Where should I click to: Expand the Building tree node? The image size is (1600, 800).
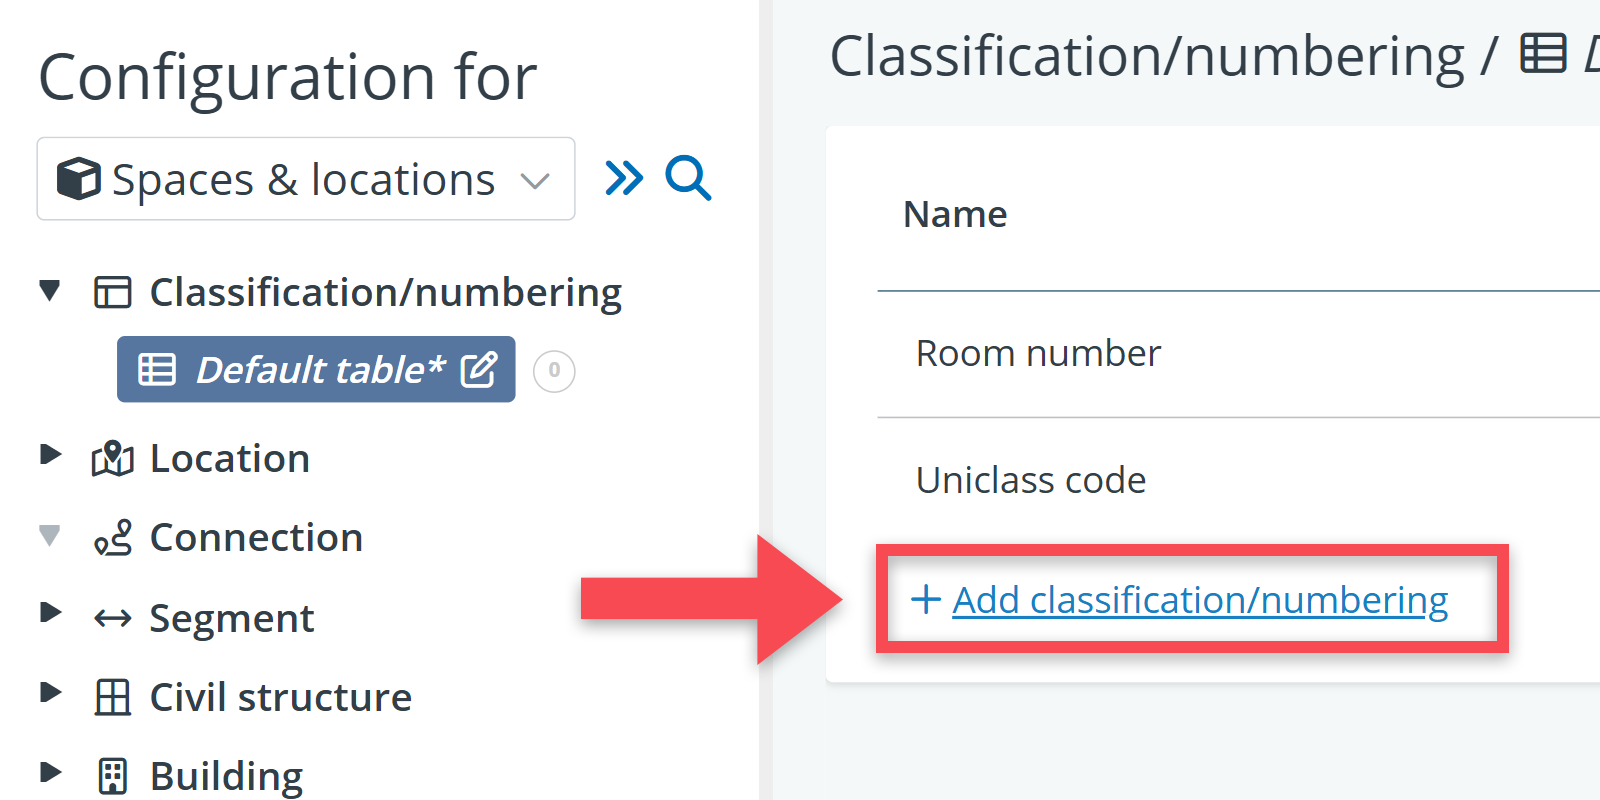(x=49, y=772)
